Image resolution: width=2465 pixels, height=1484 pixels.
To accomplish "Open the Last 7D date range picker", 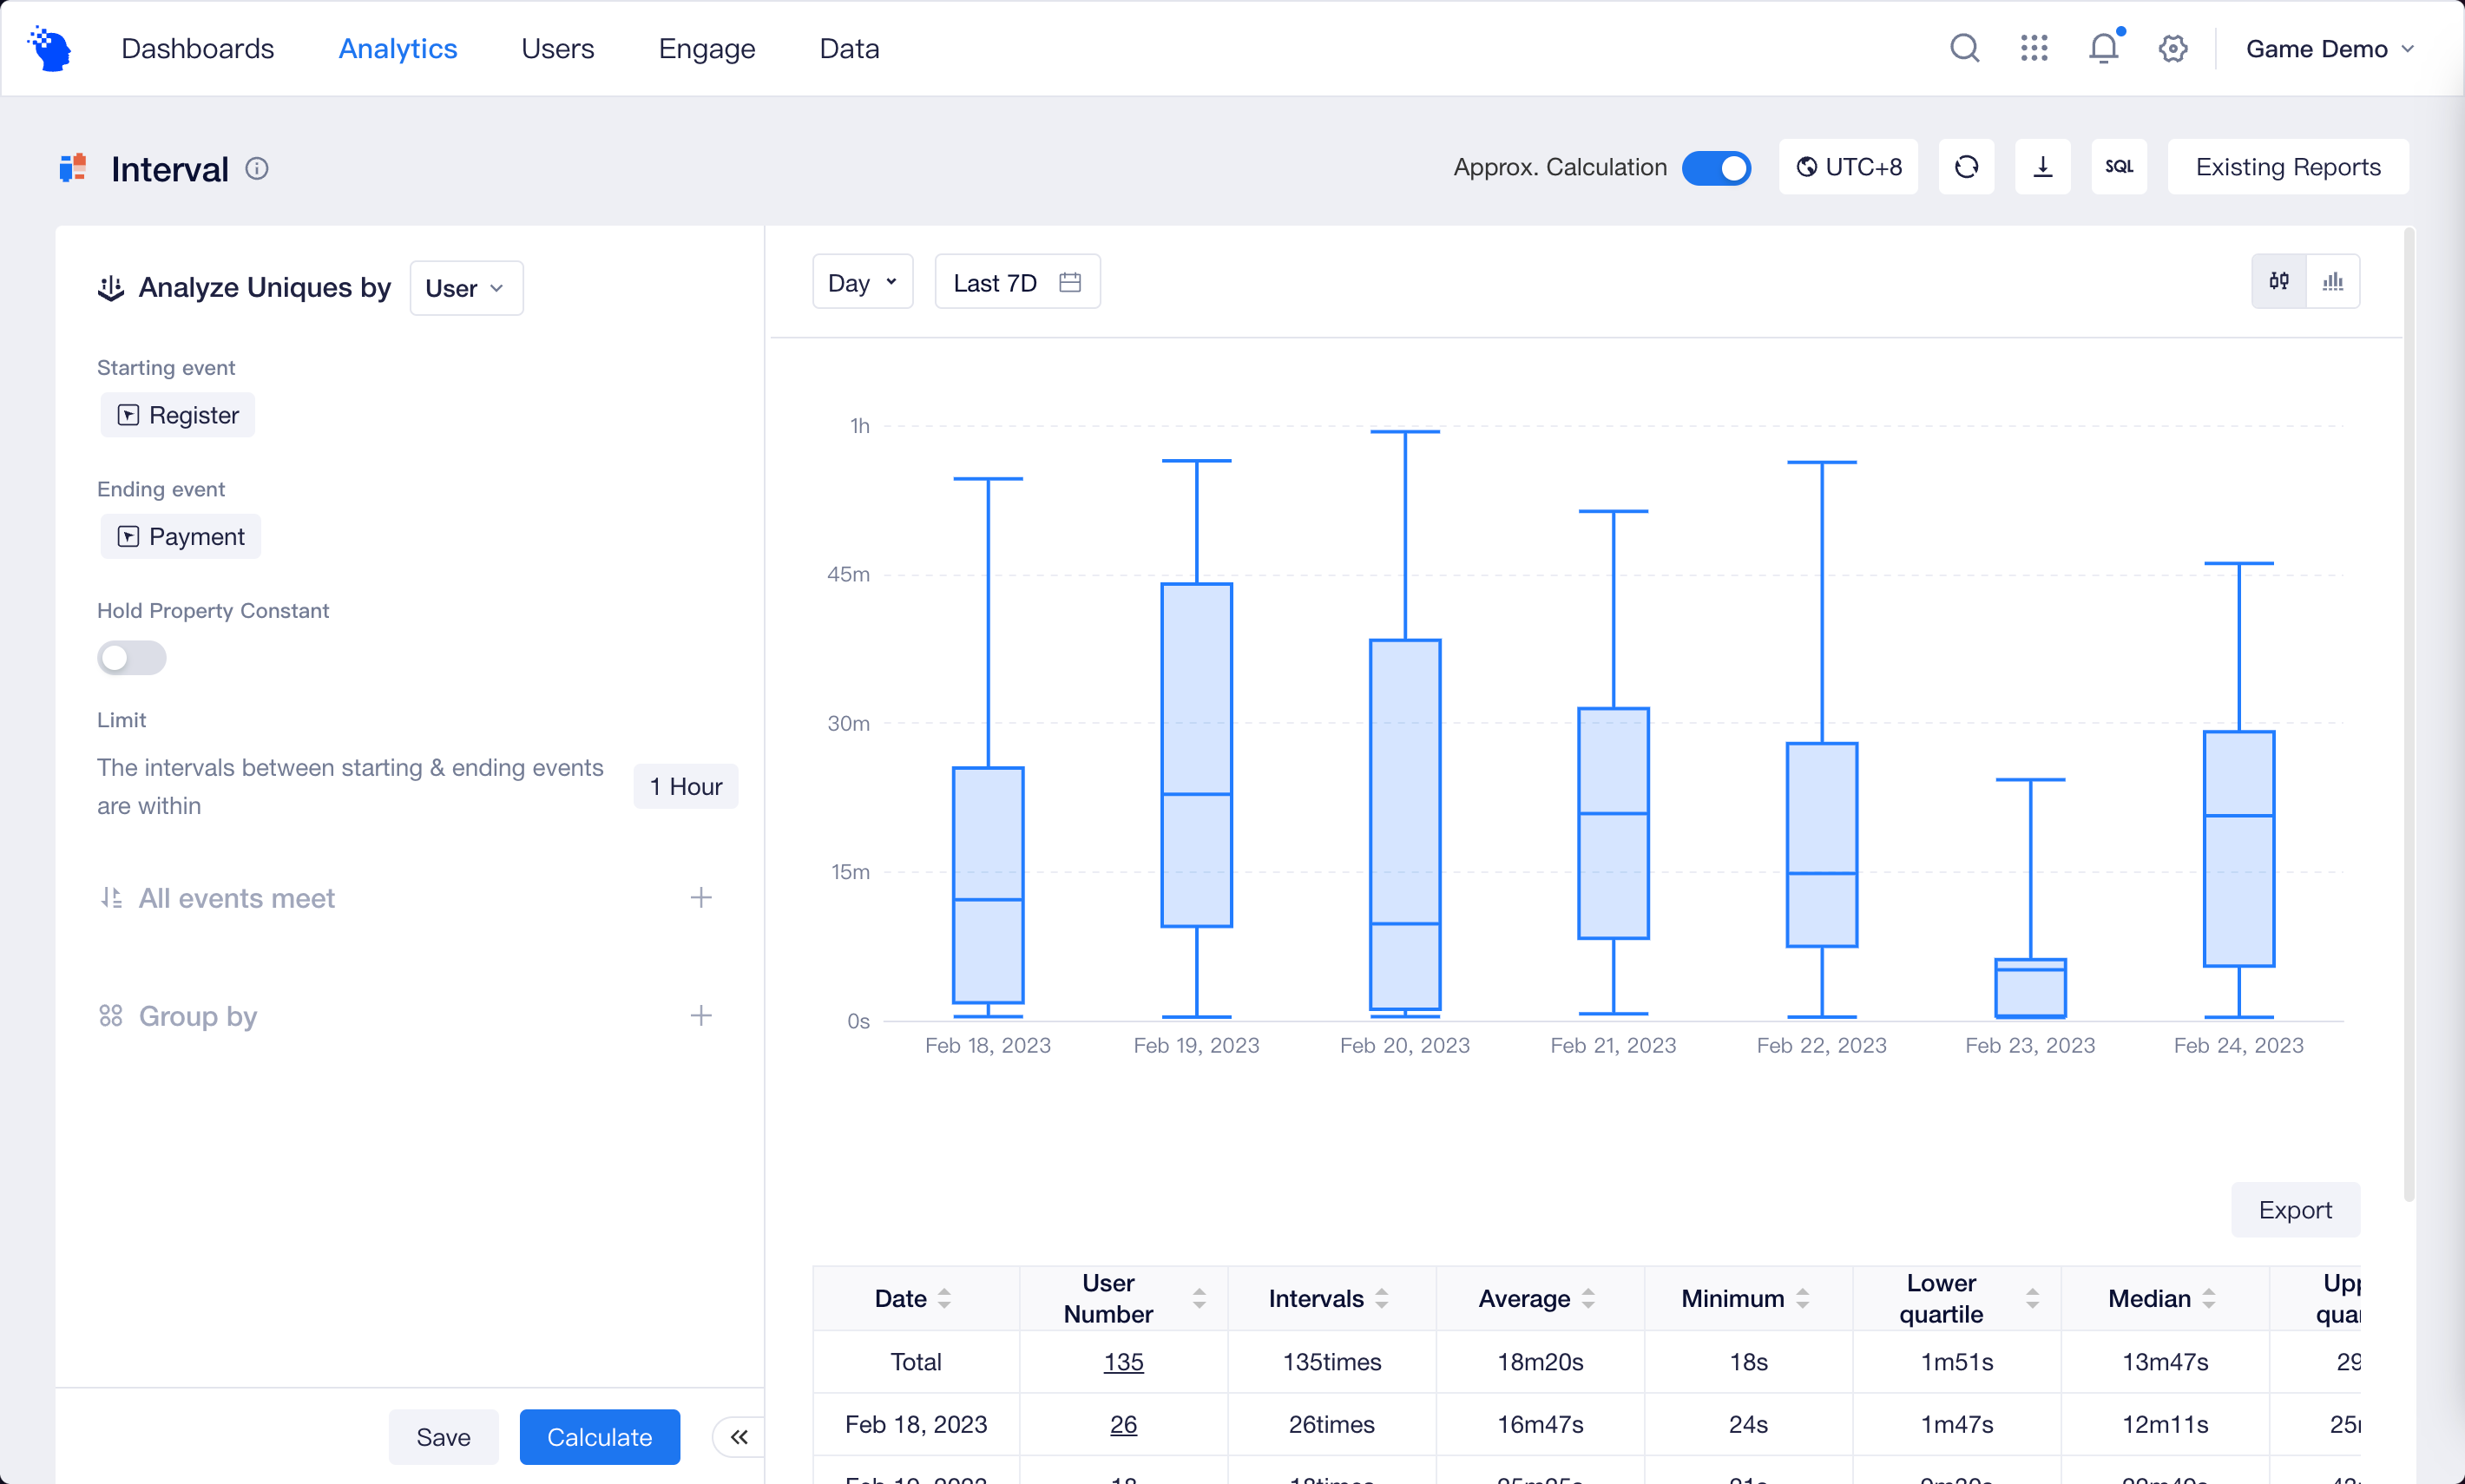I will (1017, 283).
